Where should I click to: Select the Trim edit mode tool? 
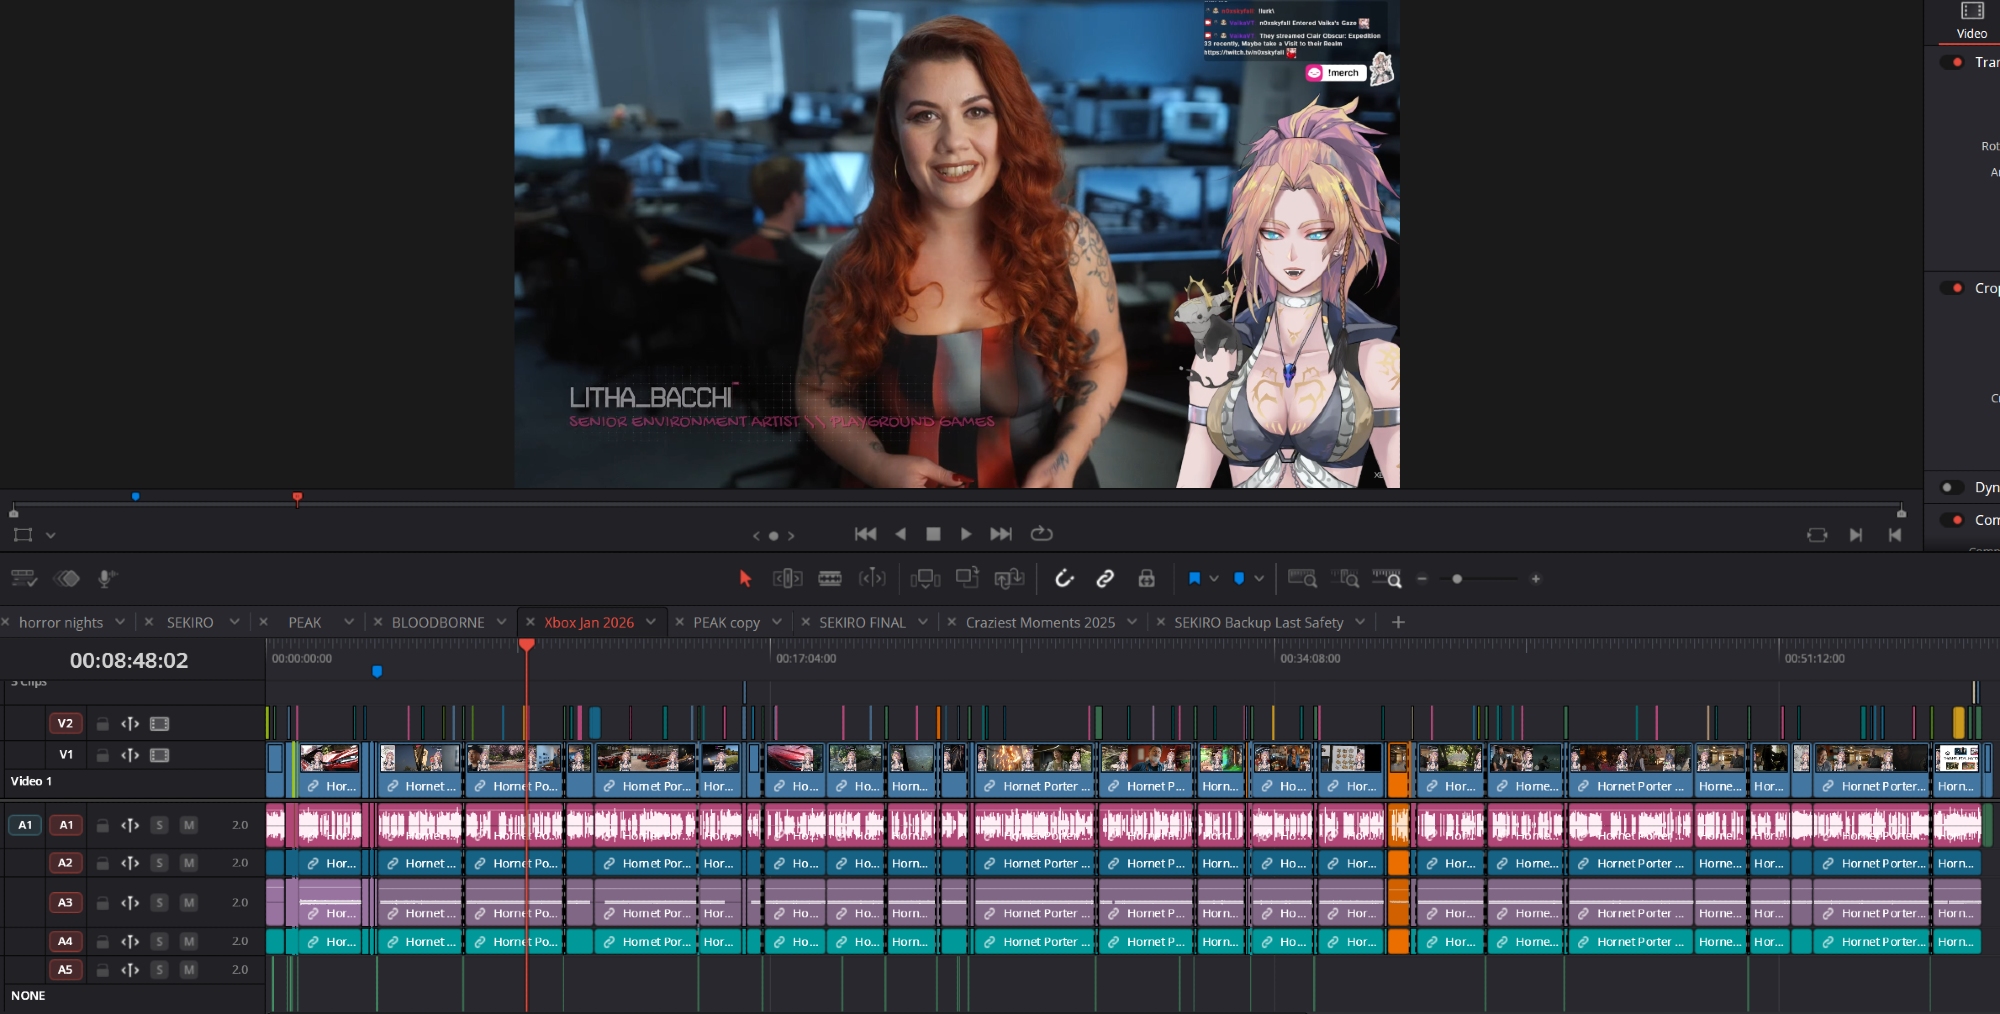click(787, 578)
